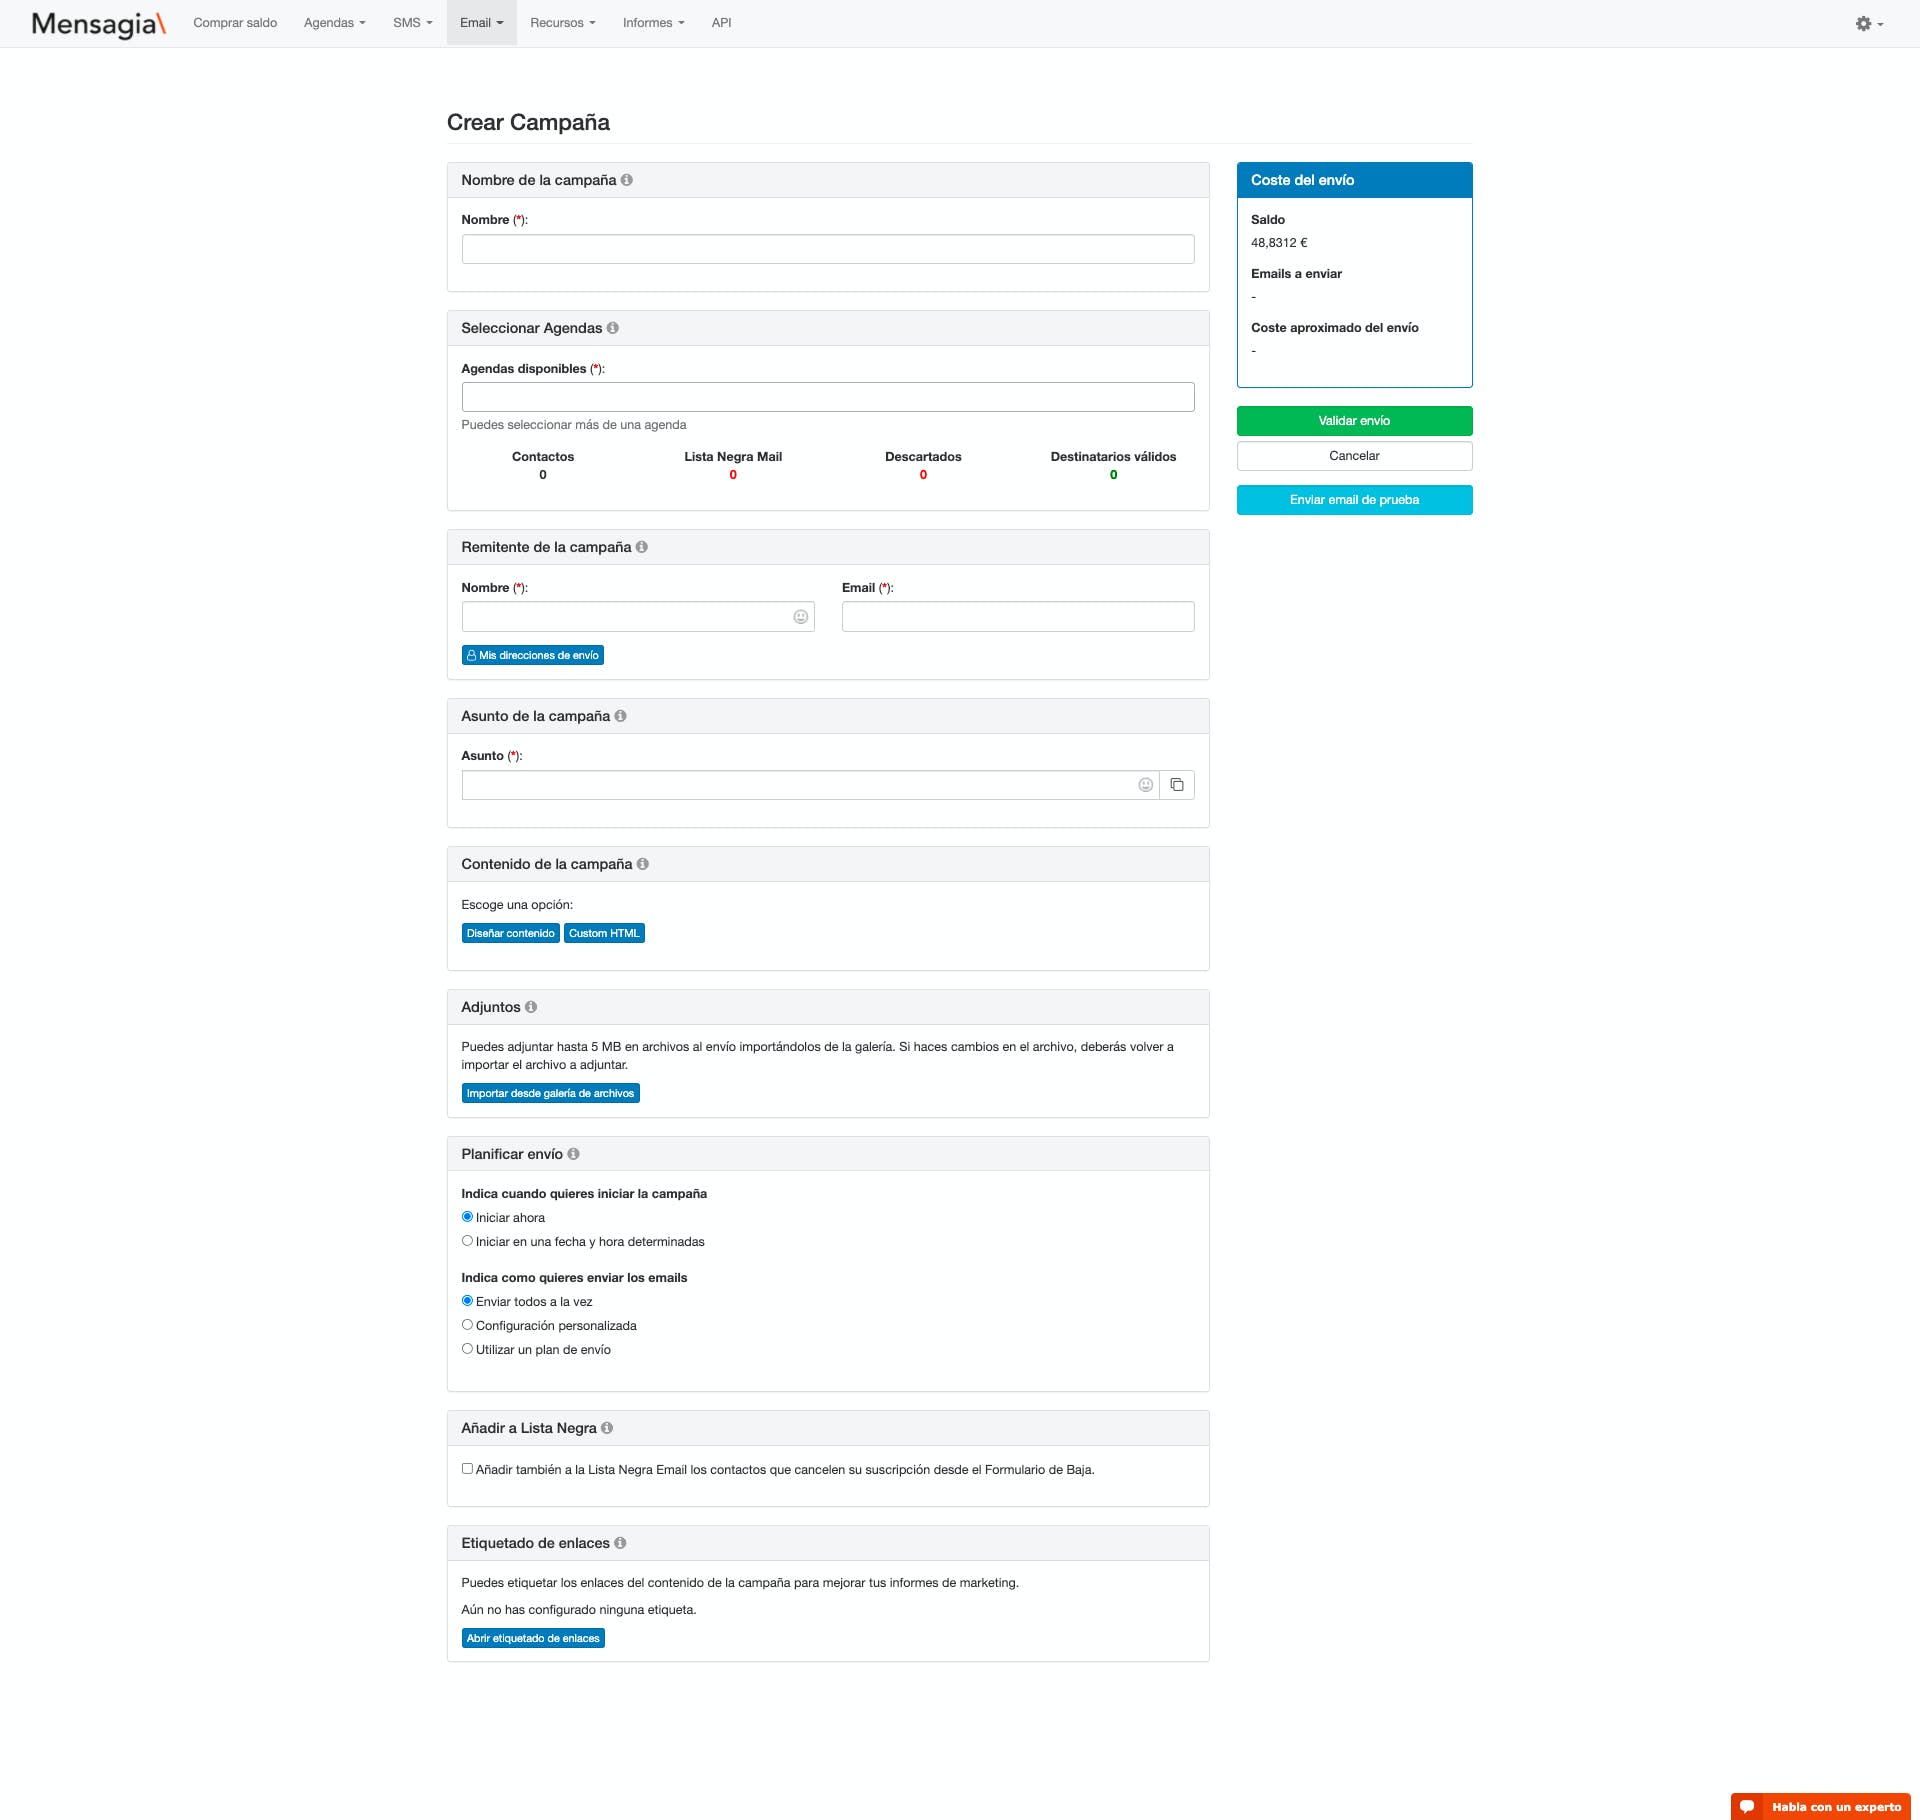This screenshot has height=1820, width=1920.
Task: Click info icon next to Seleccionar Agendas
Action: pos(612,328)
